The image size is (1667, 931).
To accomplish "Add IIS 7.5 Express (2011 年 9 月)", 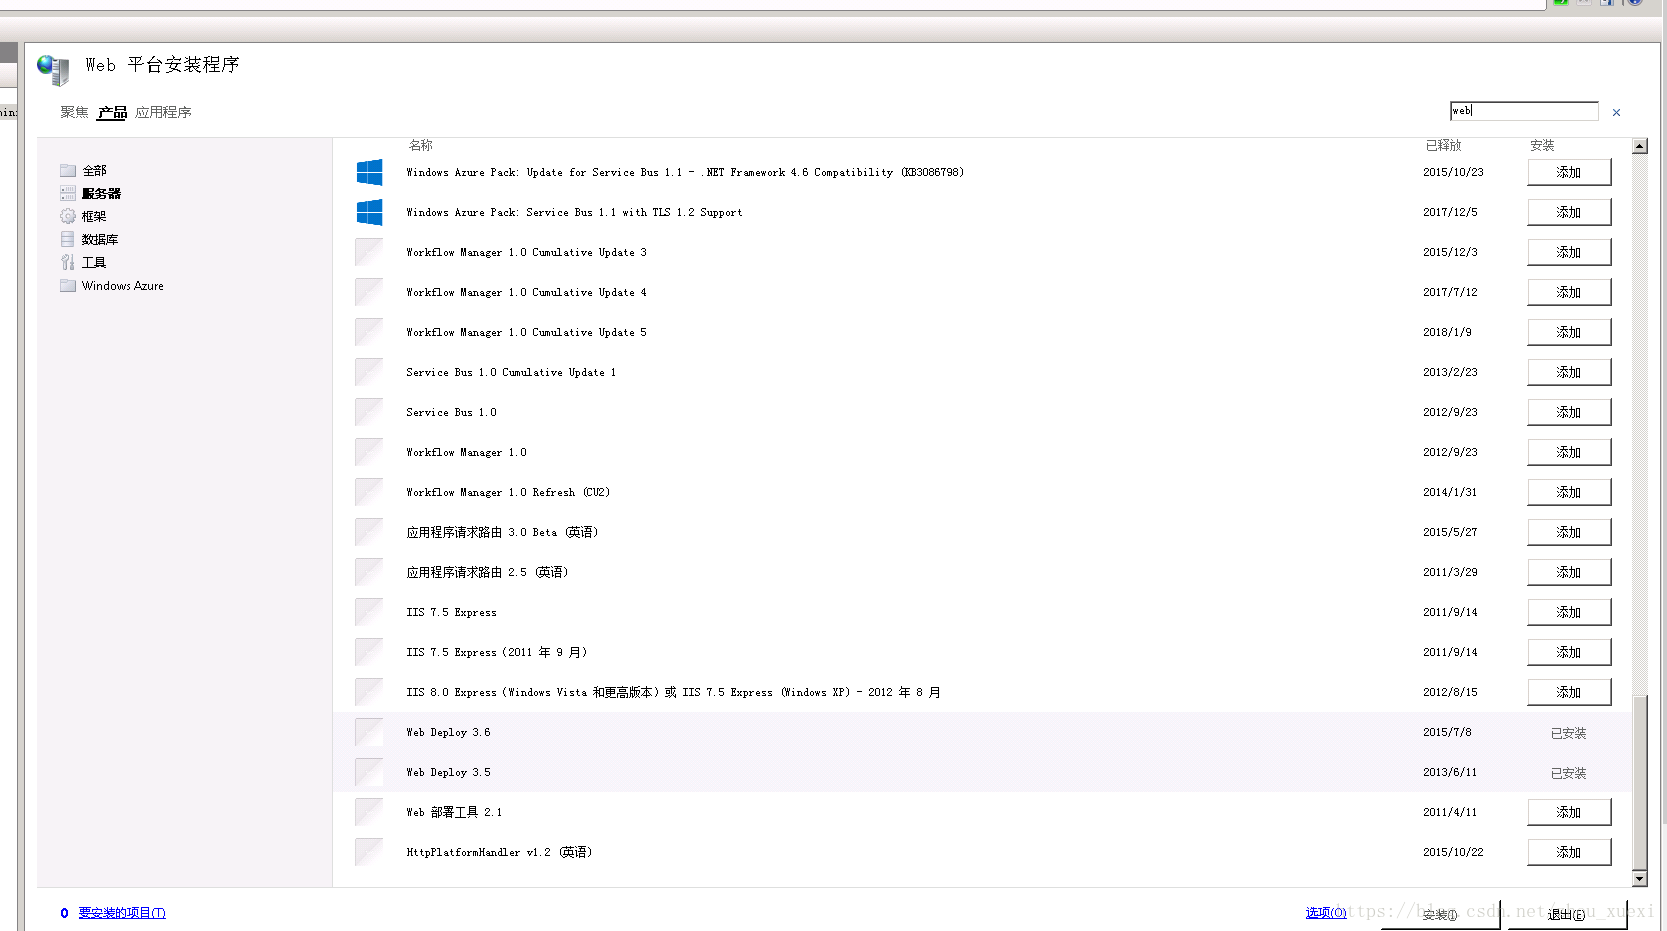I will 1569,652.
